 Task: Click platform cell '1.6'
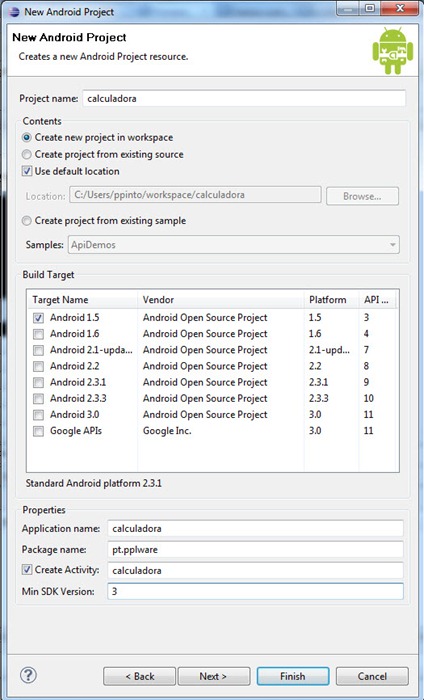315,334
